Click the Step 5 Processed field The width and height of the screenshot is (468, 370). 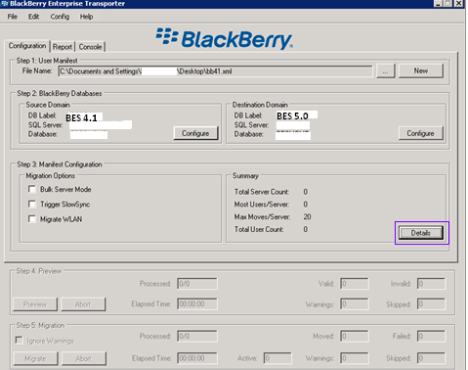pos(197,336)
